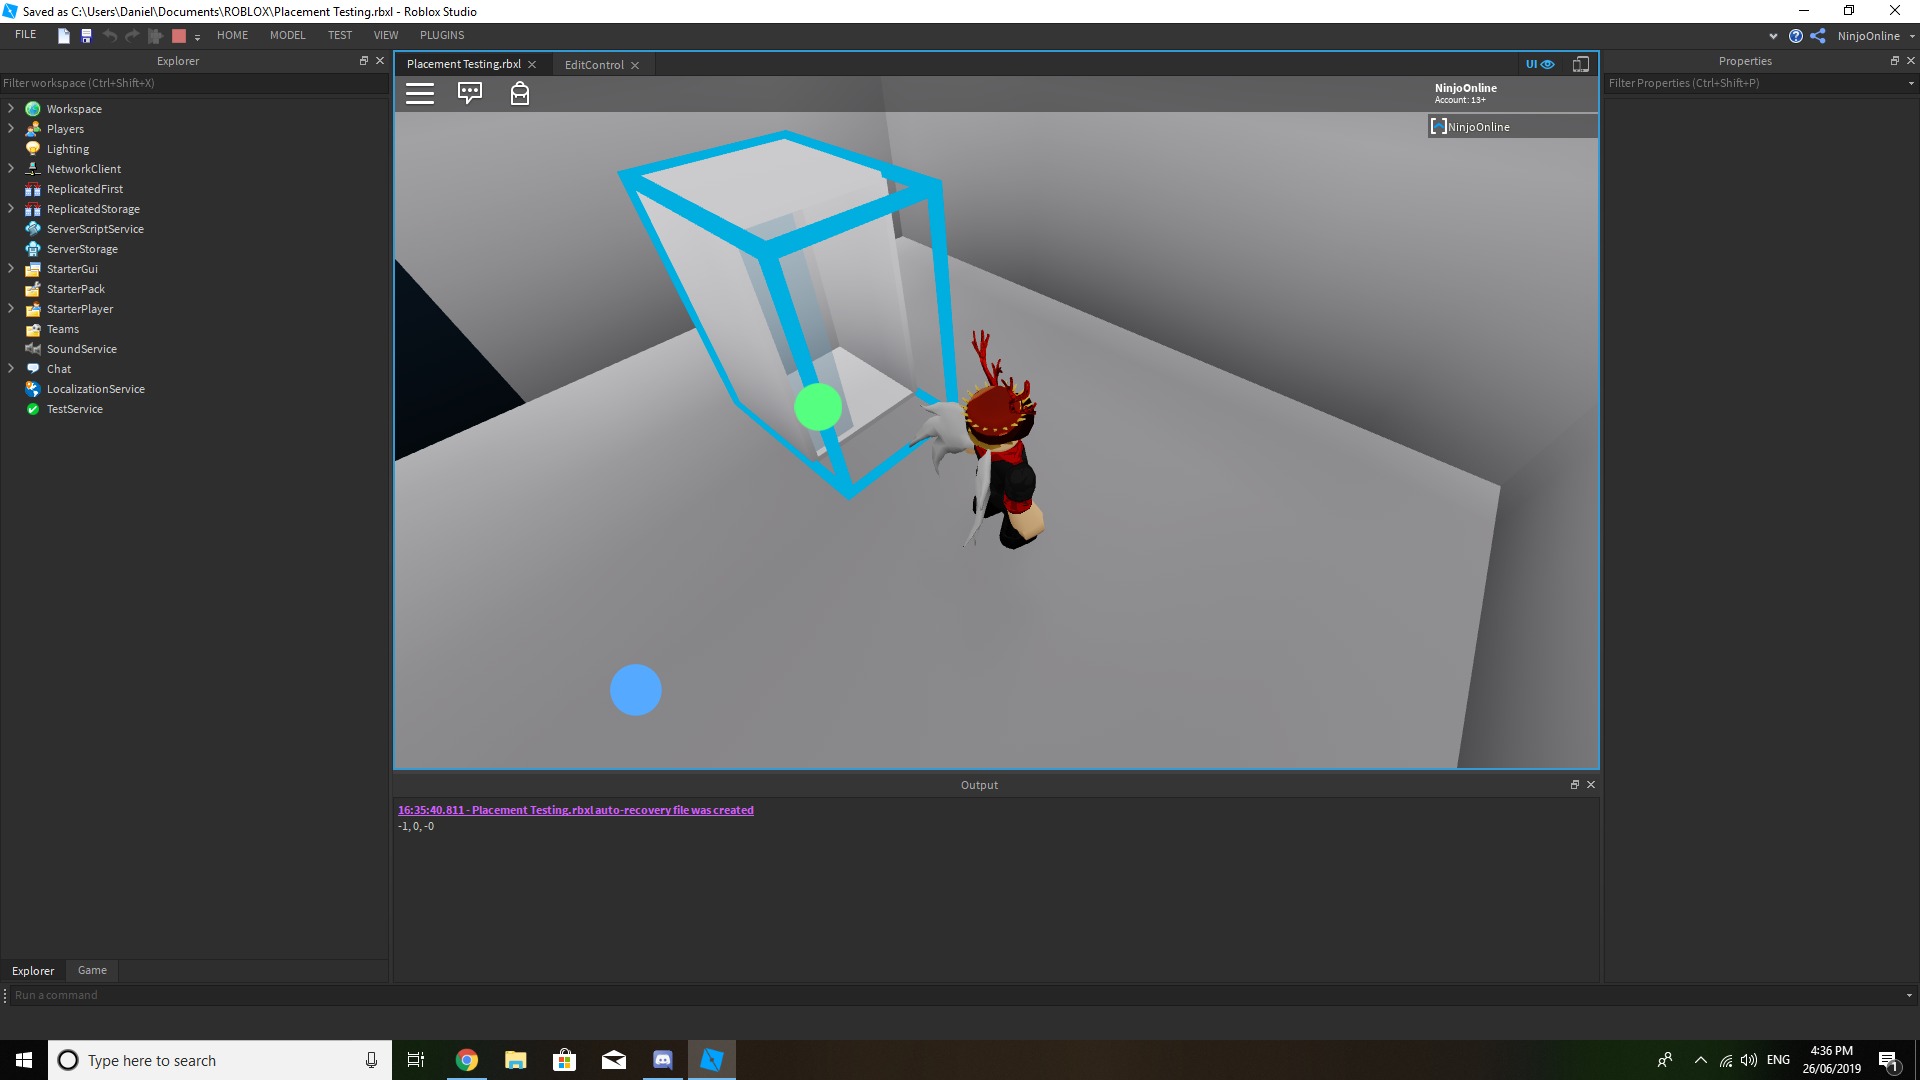Open the chat bubble in the viewport
Screen dimensions: 1920x1080
pos(470,93)
